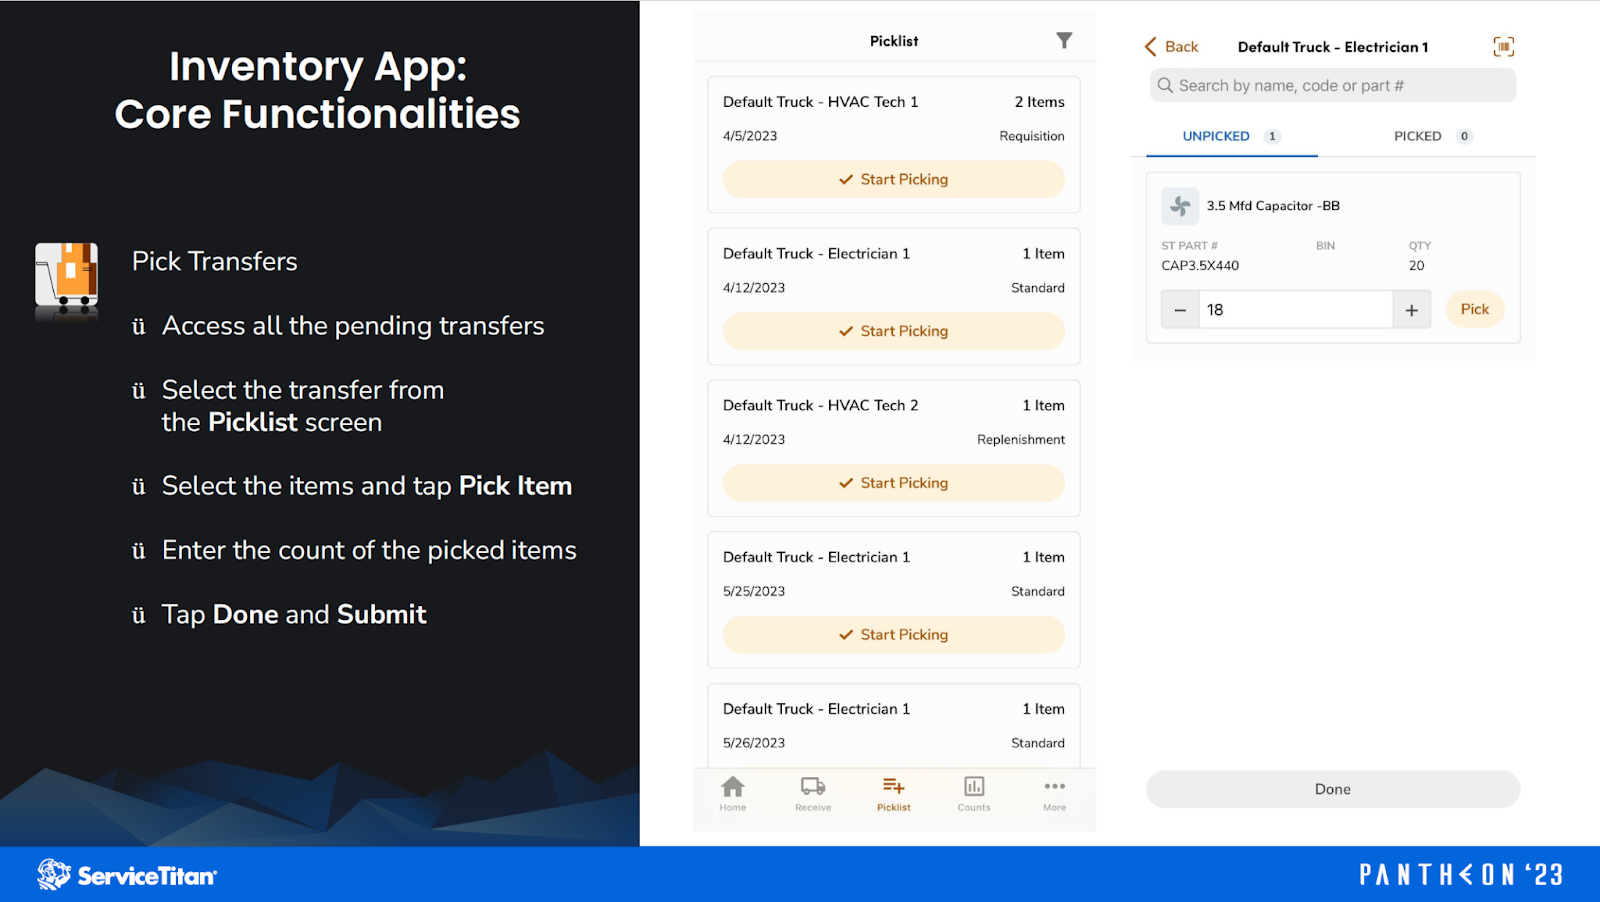Screen dimensions: 1600x902
Task: Click the QTY value 20
Action: [x=1417, y=266]
